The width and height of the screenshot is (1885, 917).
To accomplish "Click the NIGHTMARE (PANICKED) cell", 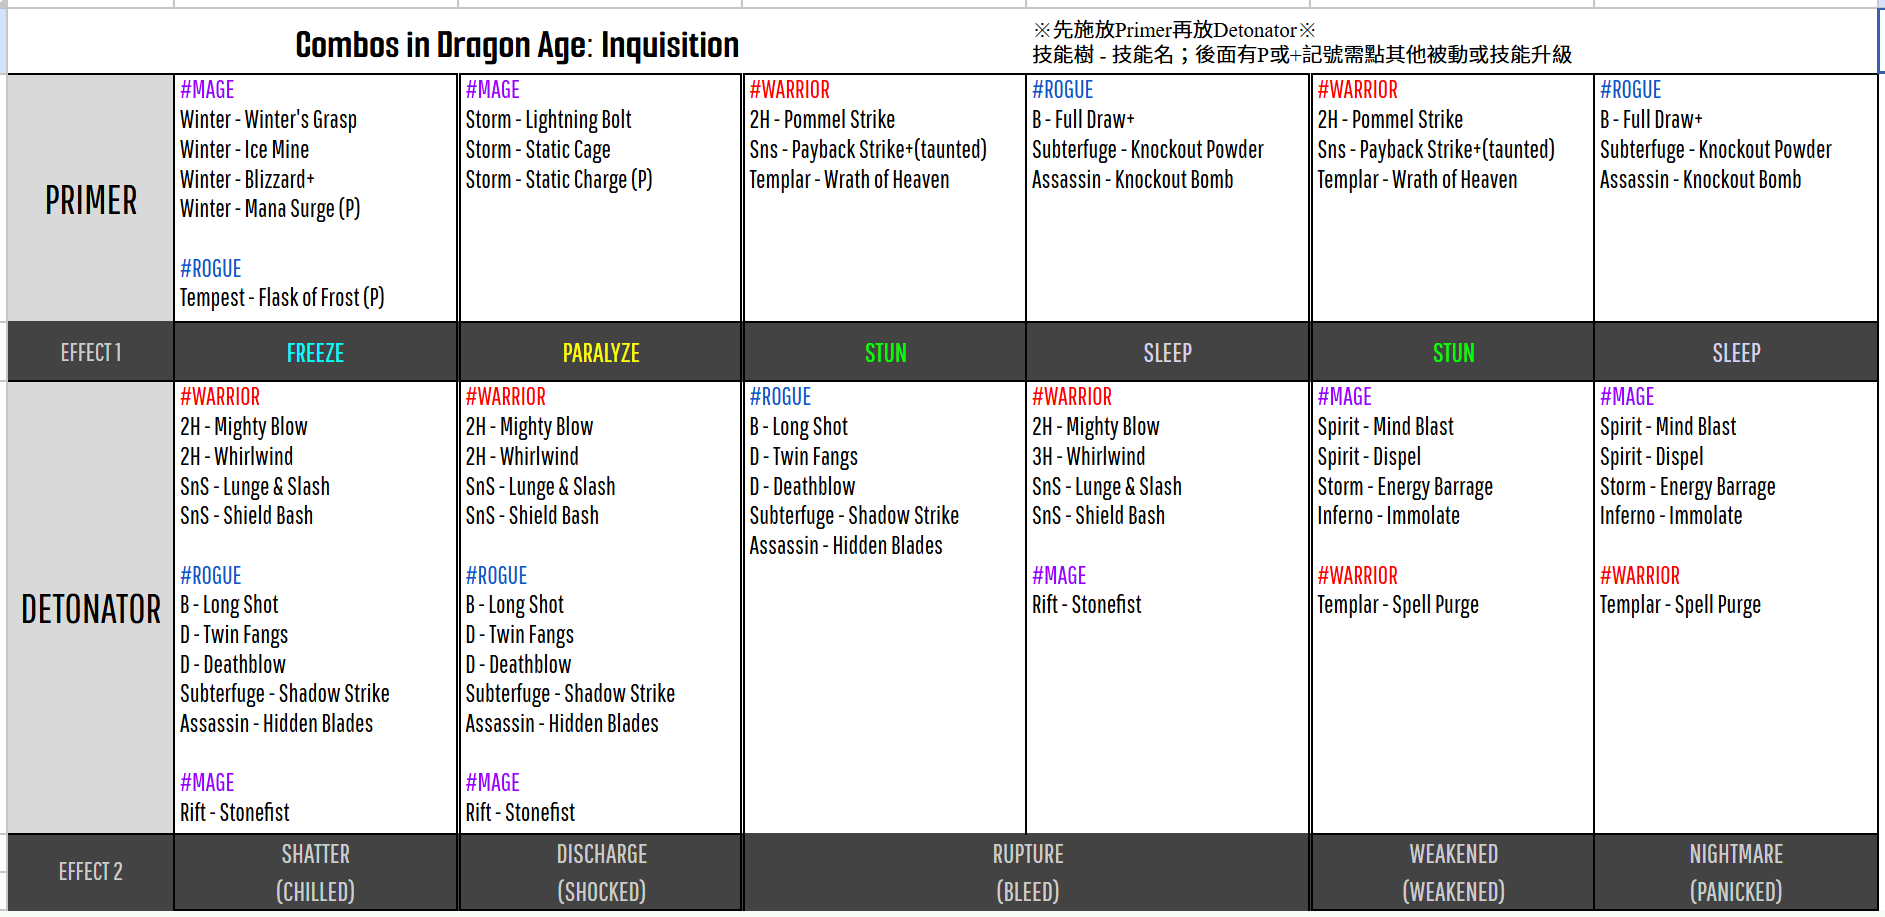I will pyautogui.click(x=1736, y=872).
